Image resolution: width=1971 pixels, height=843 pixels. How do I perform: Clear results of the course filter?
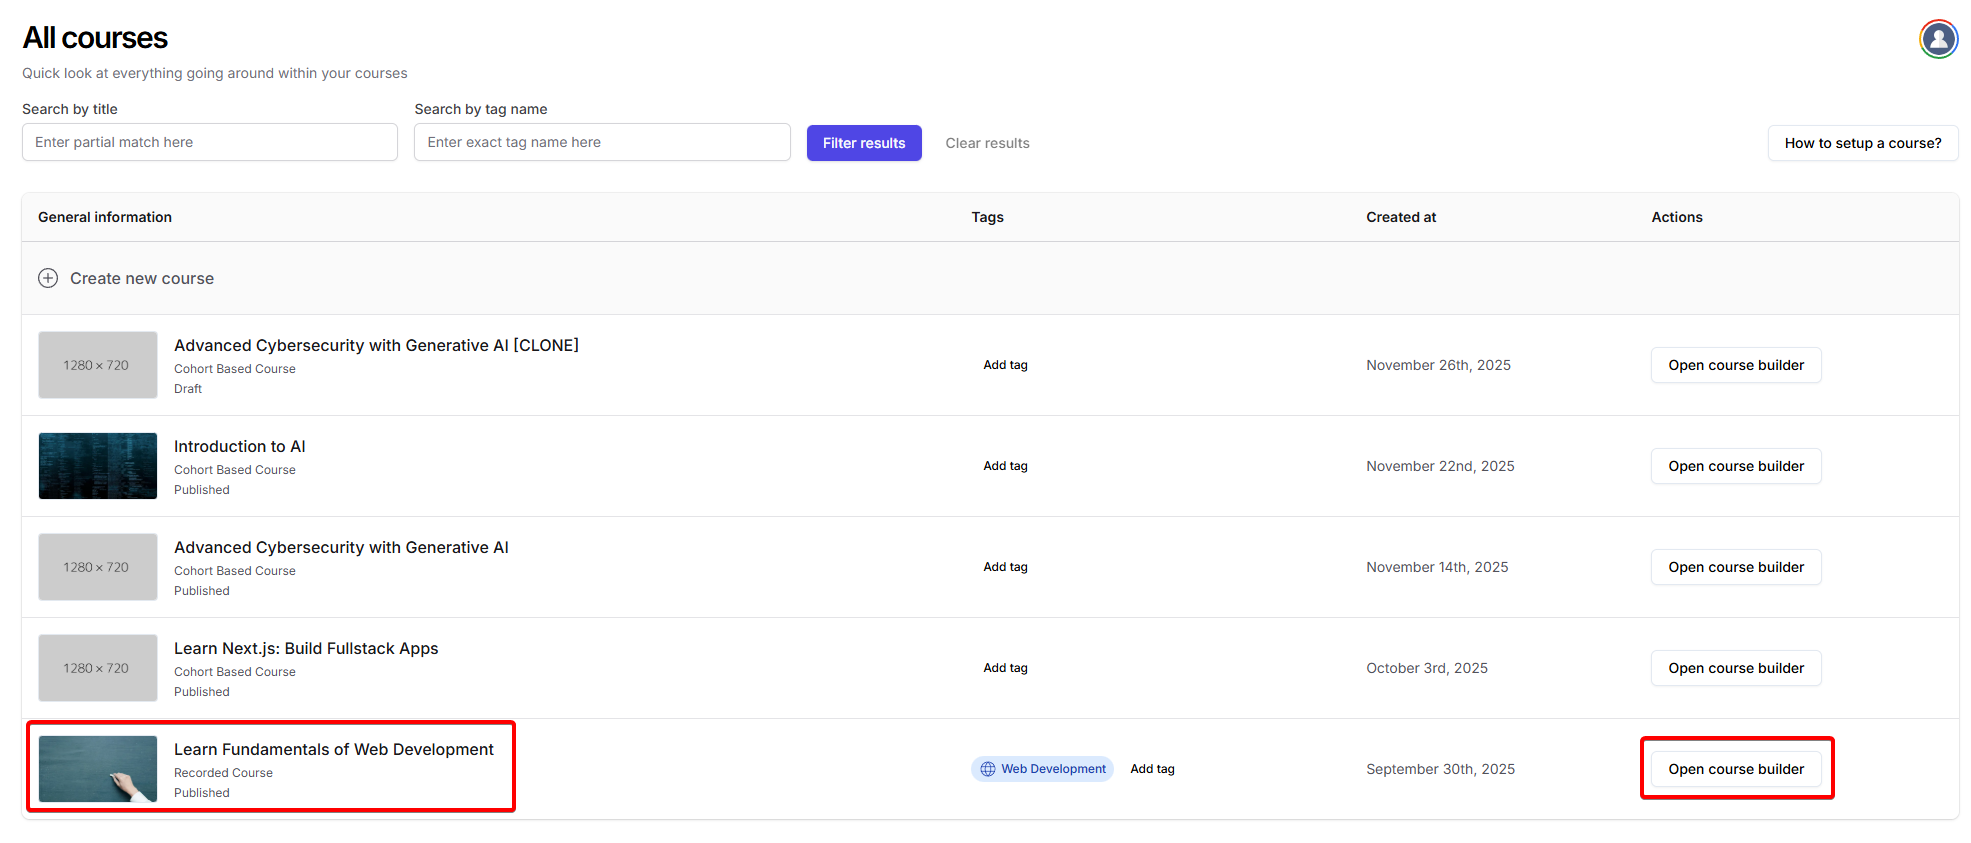987,143
